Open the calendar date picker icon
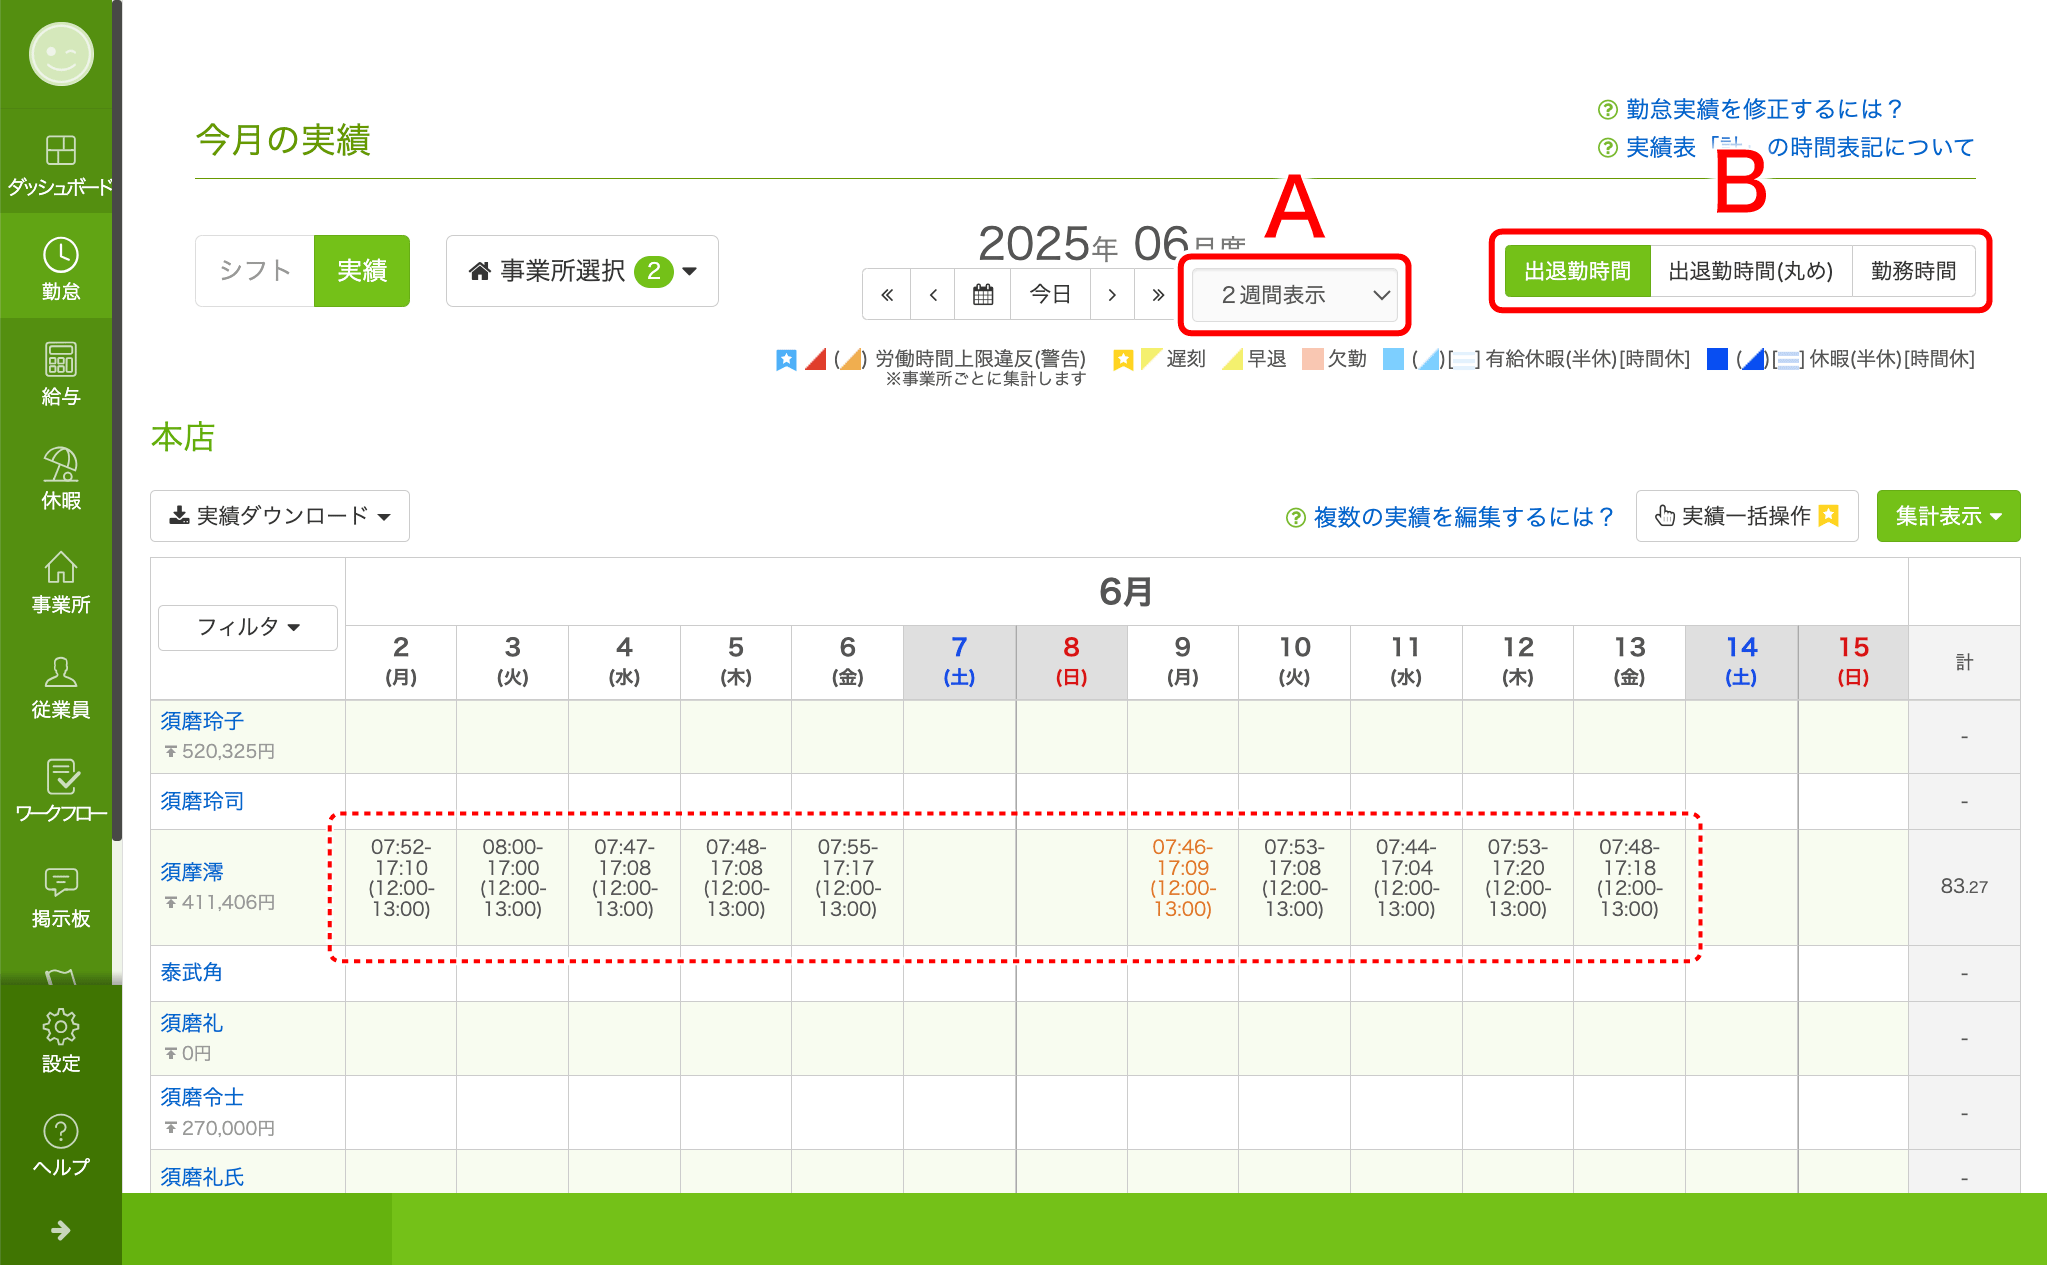The image size is (2047, 1265). click(983, 294)
